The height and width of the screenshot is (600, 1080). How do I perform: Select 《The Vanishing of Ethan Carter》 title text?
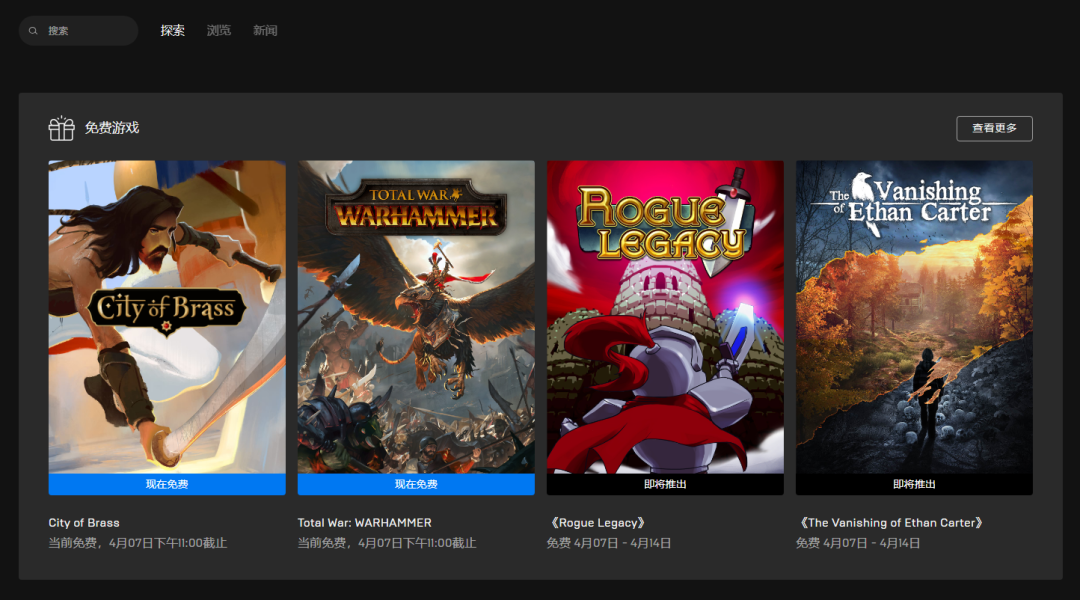point(891,523)
